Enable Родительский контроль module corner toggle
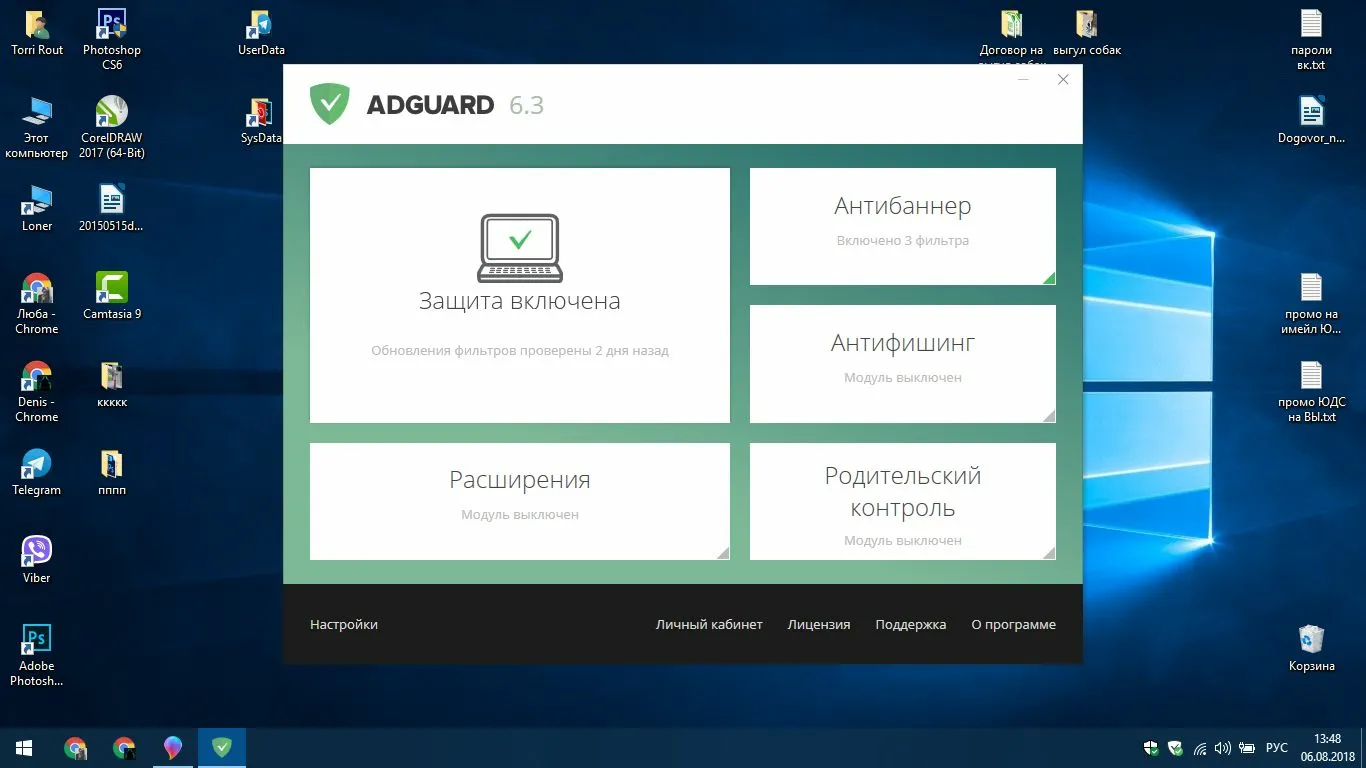The image size is (1366, 768). pos(1048,552)
